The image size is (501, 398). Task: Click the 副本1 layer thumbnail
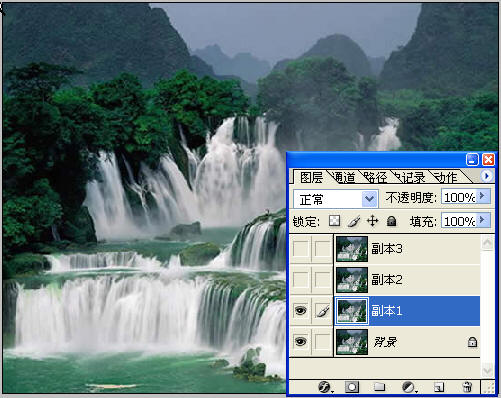(352, 311)
